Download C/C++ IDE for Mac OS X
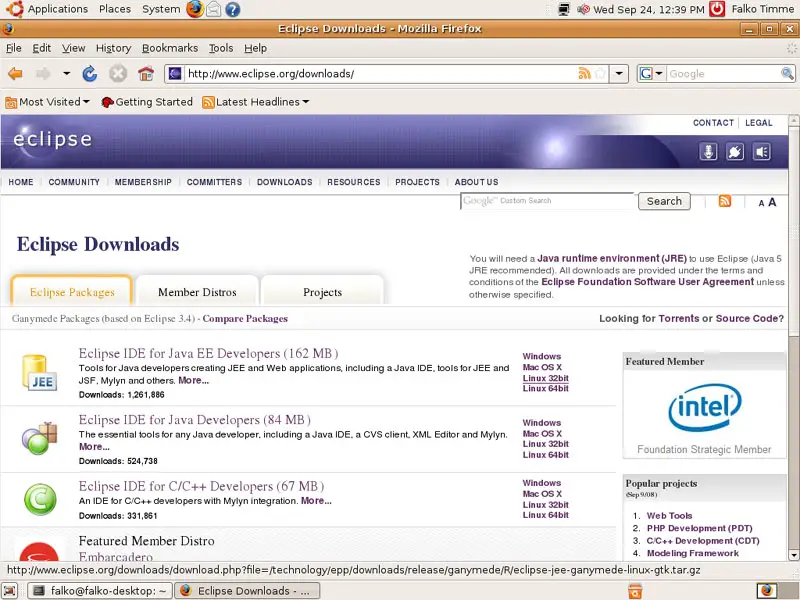Image resolution: width=800 pixels, height=600 pixels. click(542, 494)
